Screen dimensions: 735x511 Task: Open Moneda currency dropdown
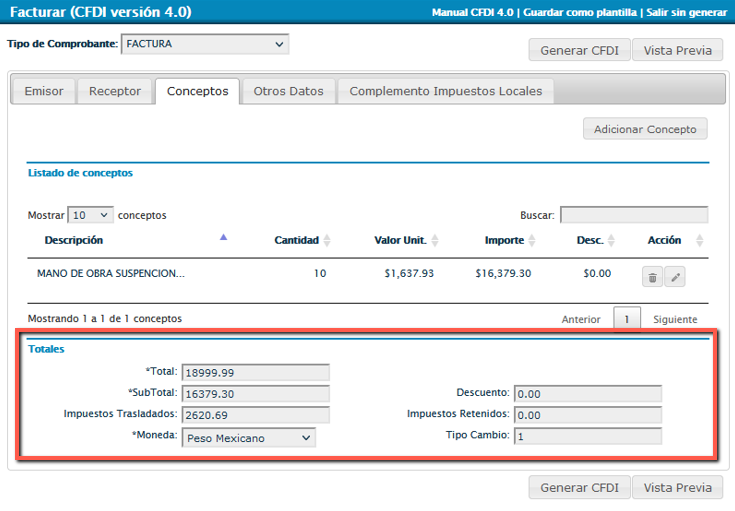pyautogui.click(x=249, y=437)
